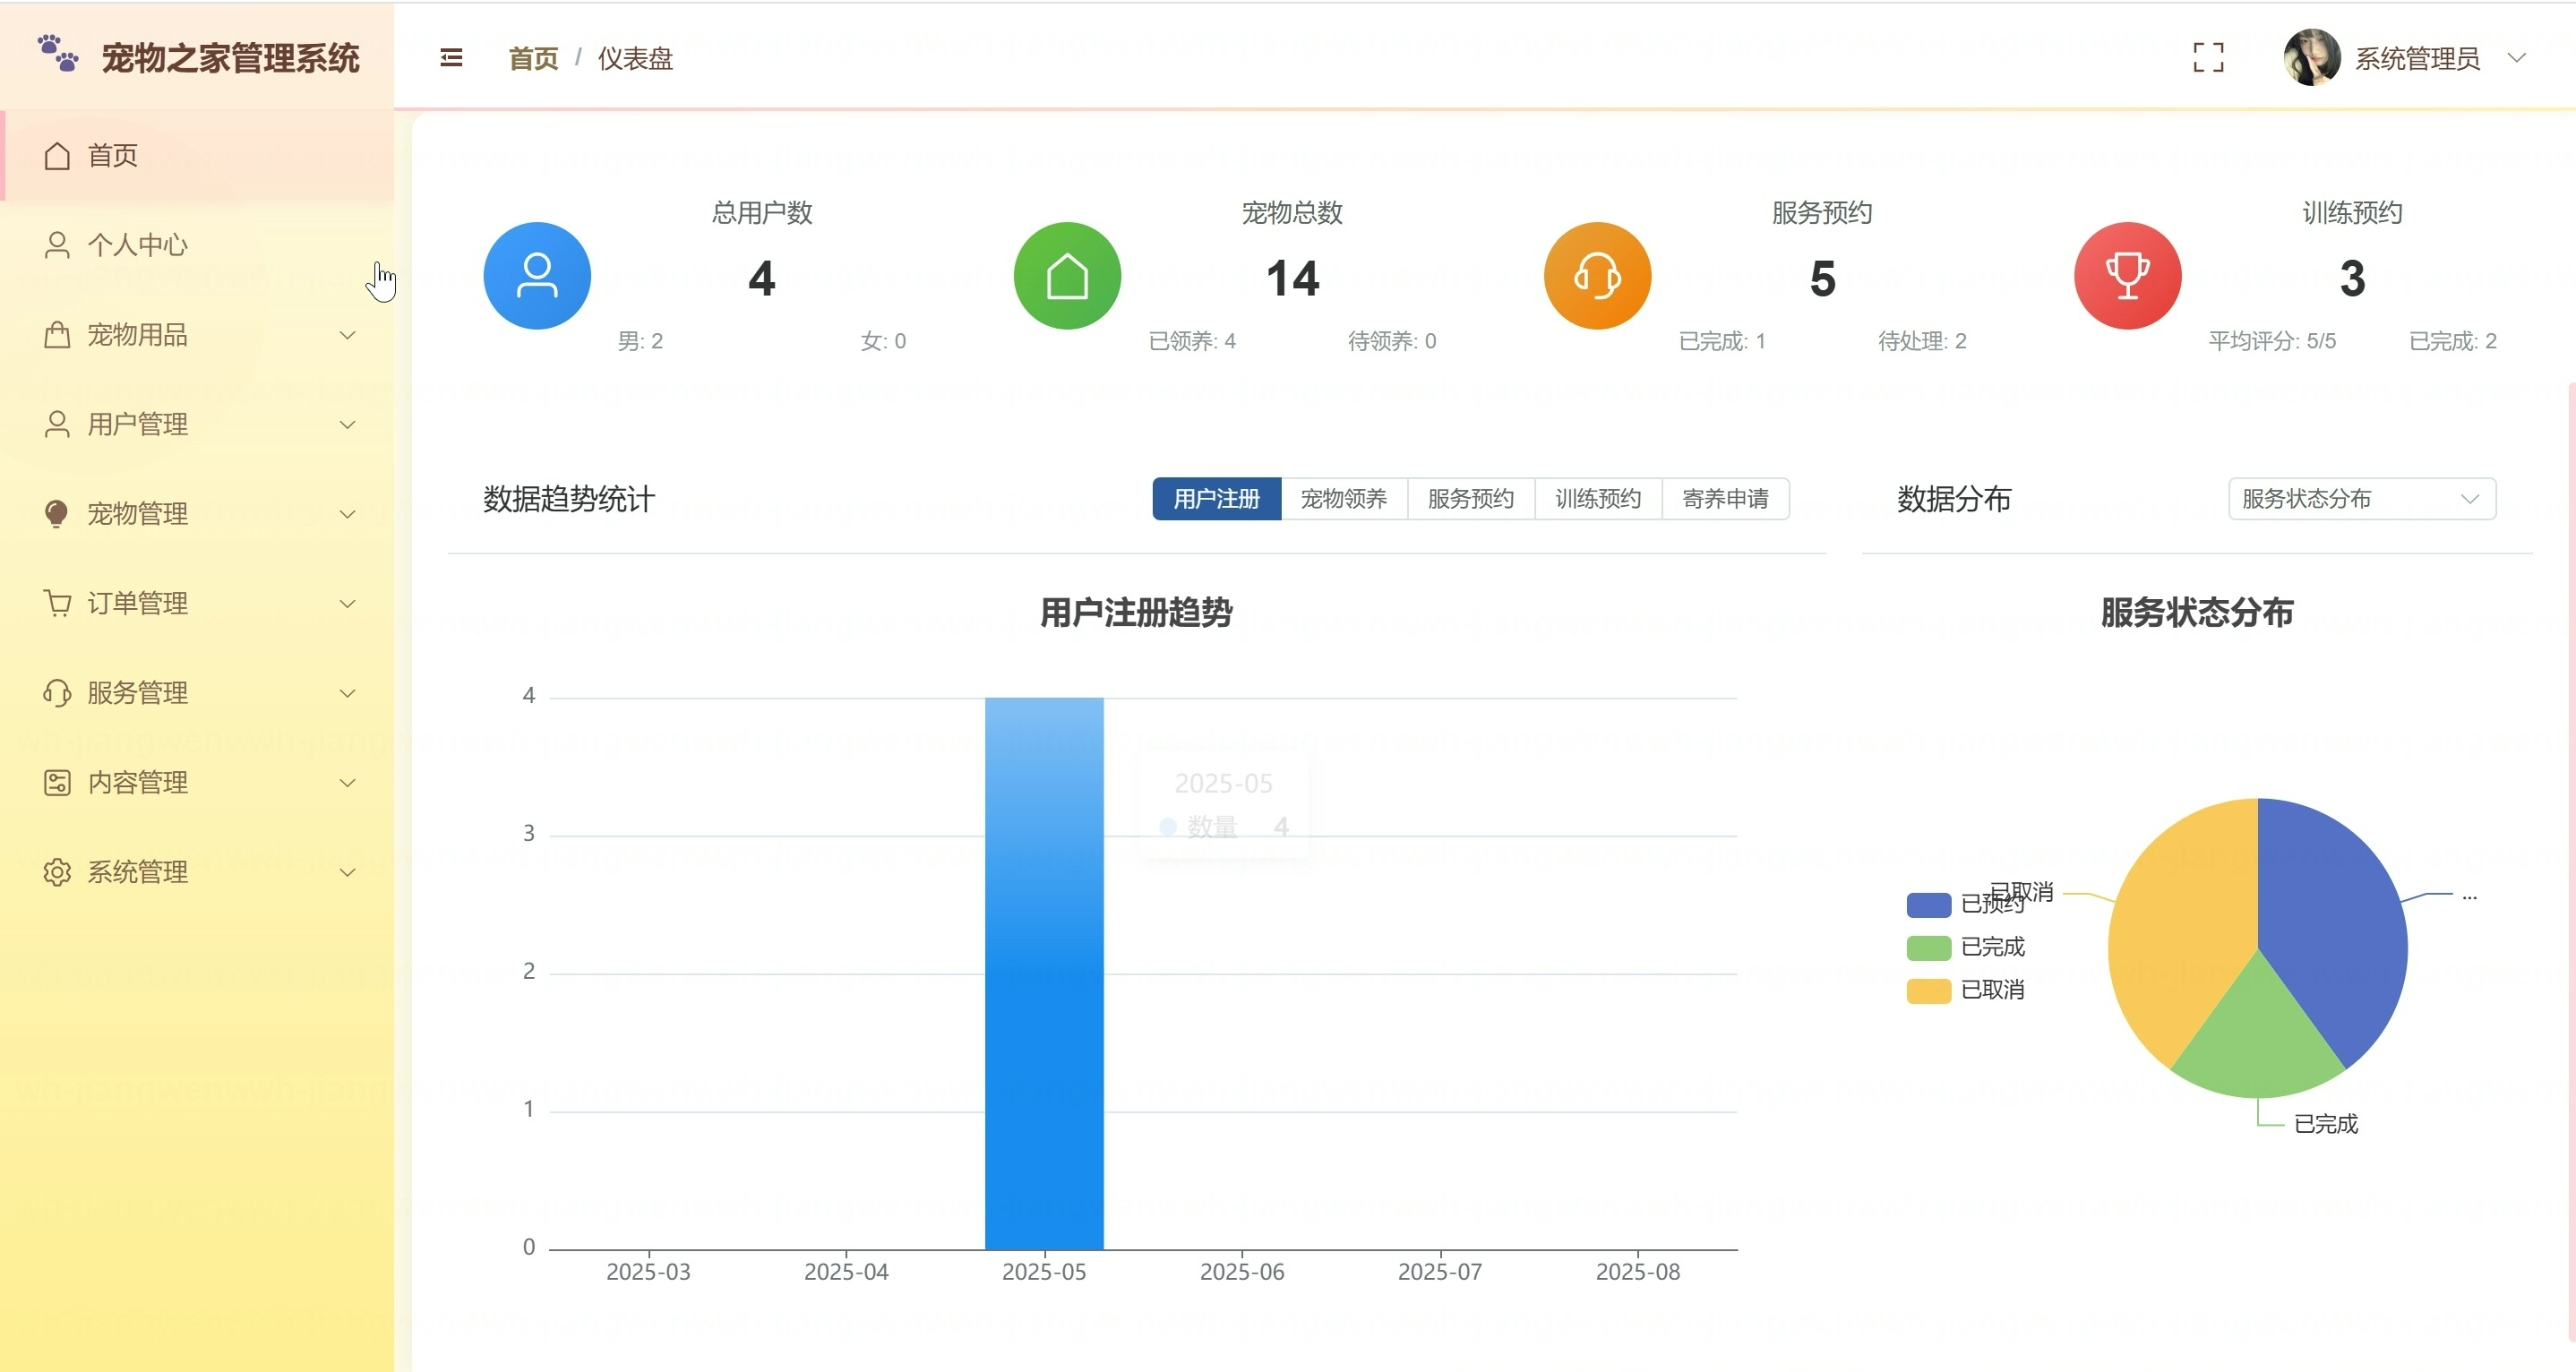Switch to the 宠物领养 trend tab
The width and height of the screenshot is (2576, 1372).
(x=1343, y=499)
